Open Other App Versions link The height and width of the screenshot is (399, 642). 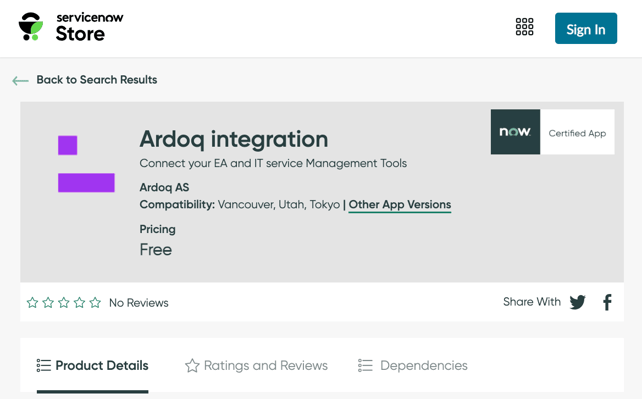400,204
